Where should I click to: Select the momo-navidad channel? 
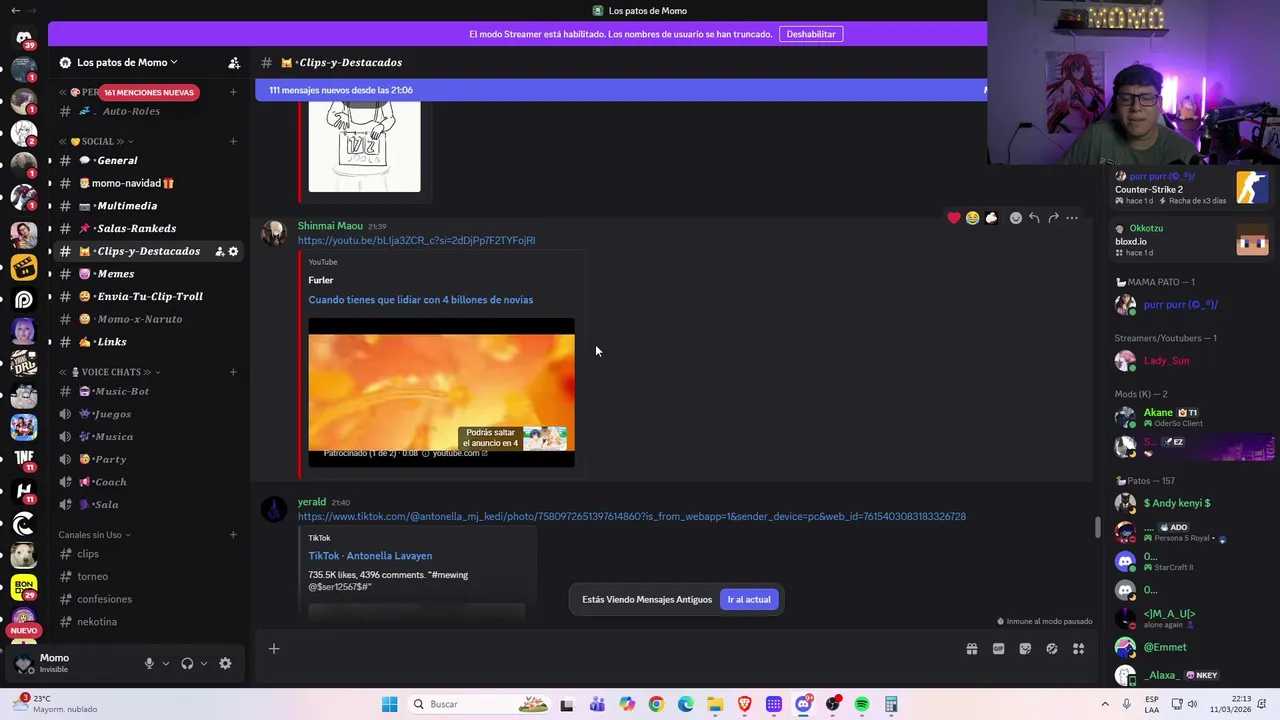[x=148, y=183]
